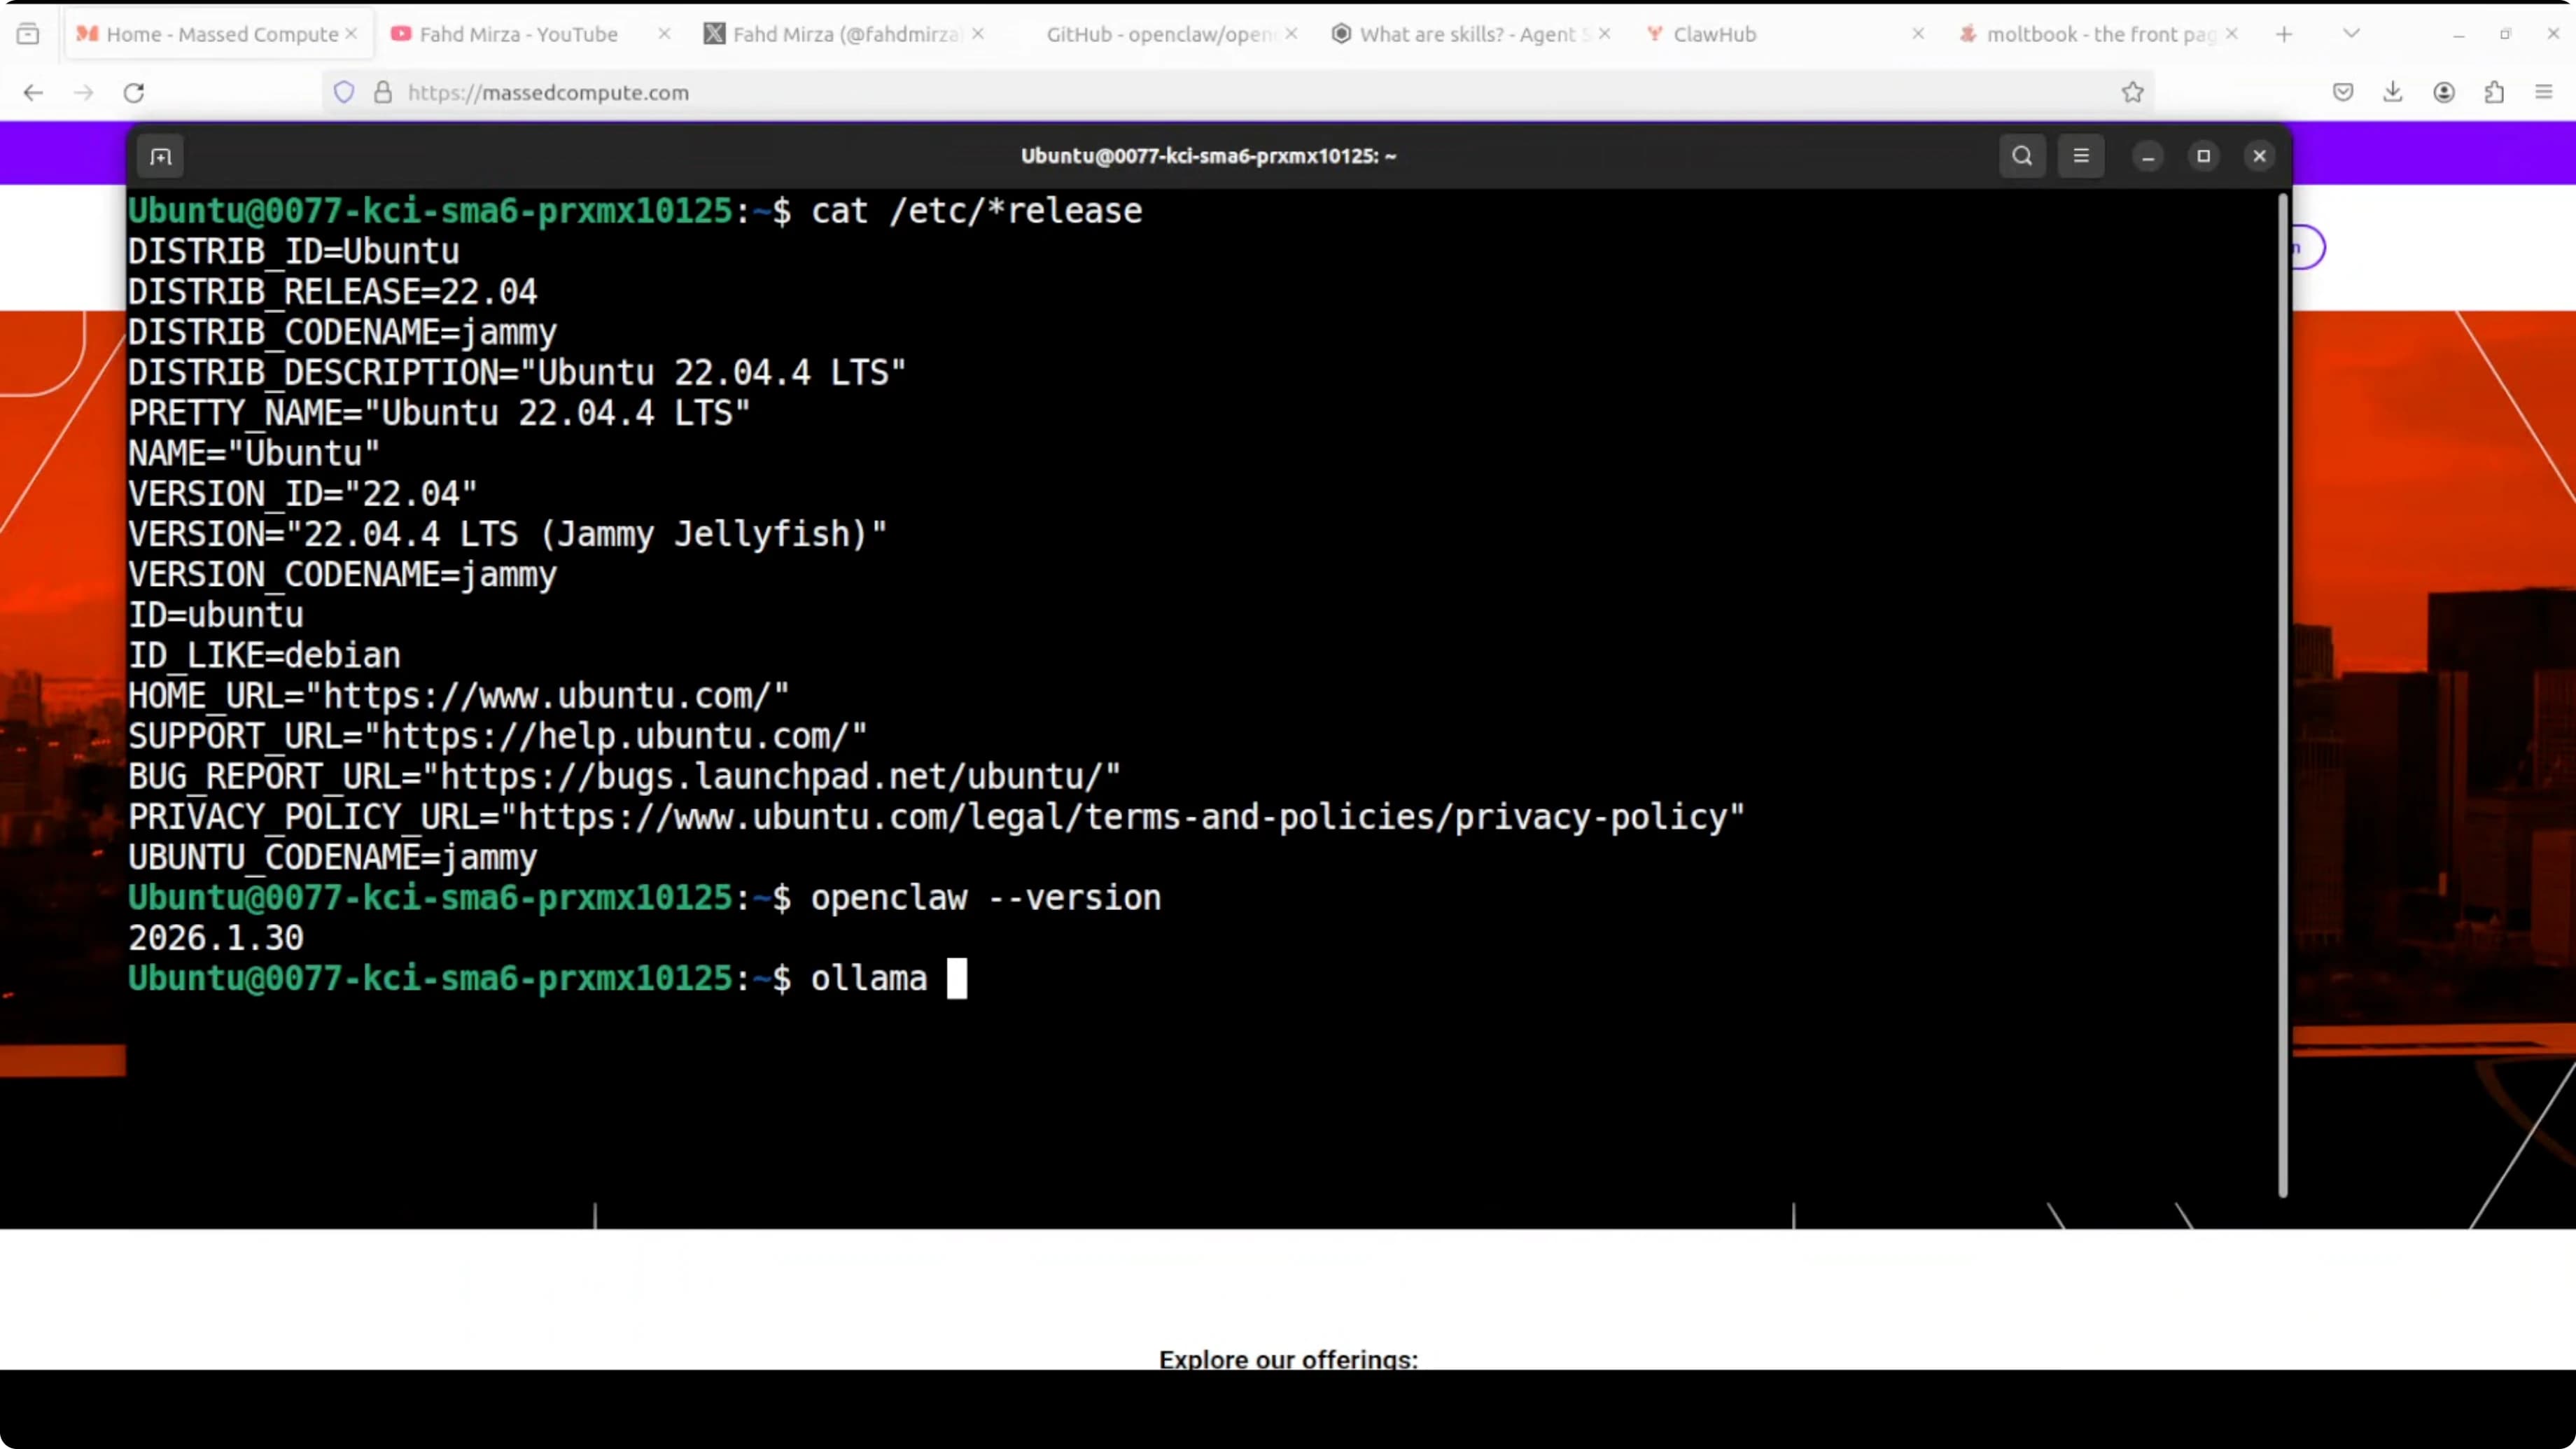Click the browser back arrow
This screenshot has height=1449, width=2576.
click(33, 92)
